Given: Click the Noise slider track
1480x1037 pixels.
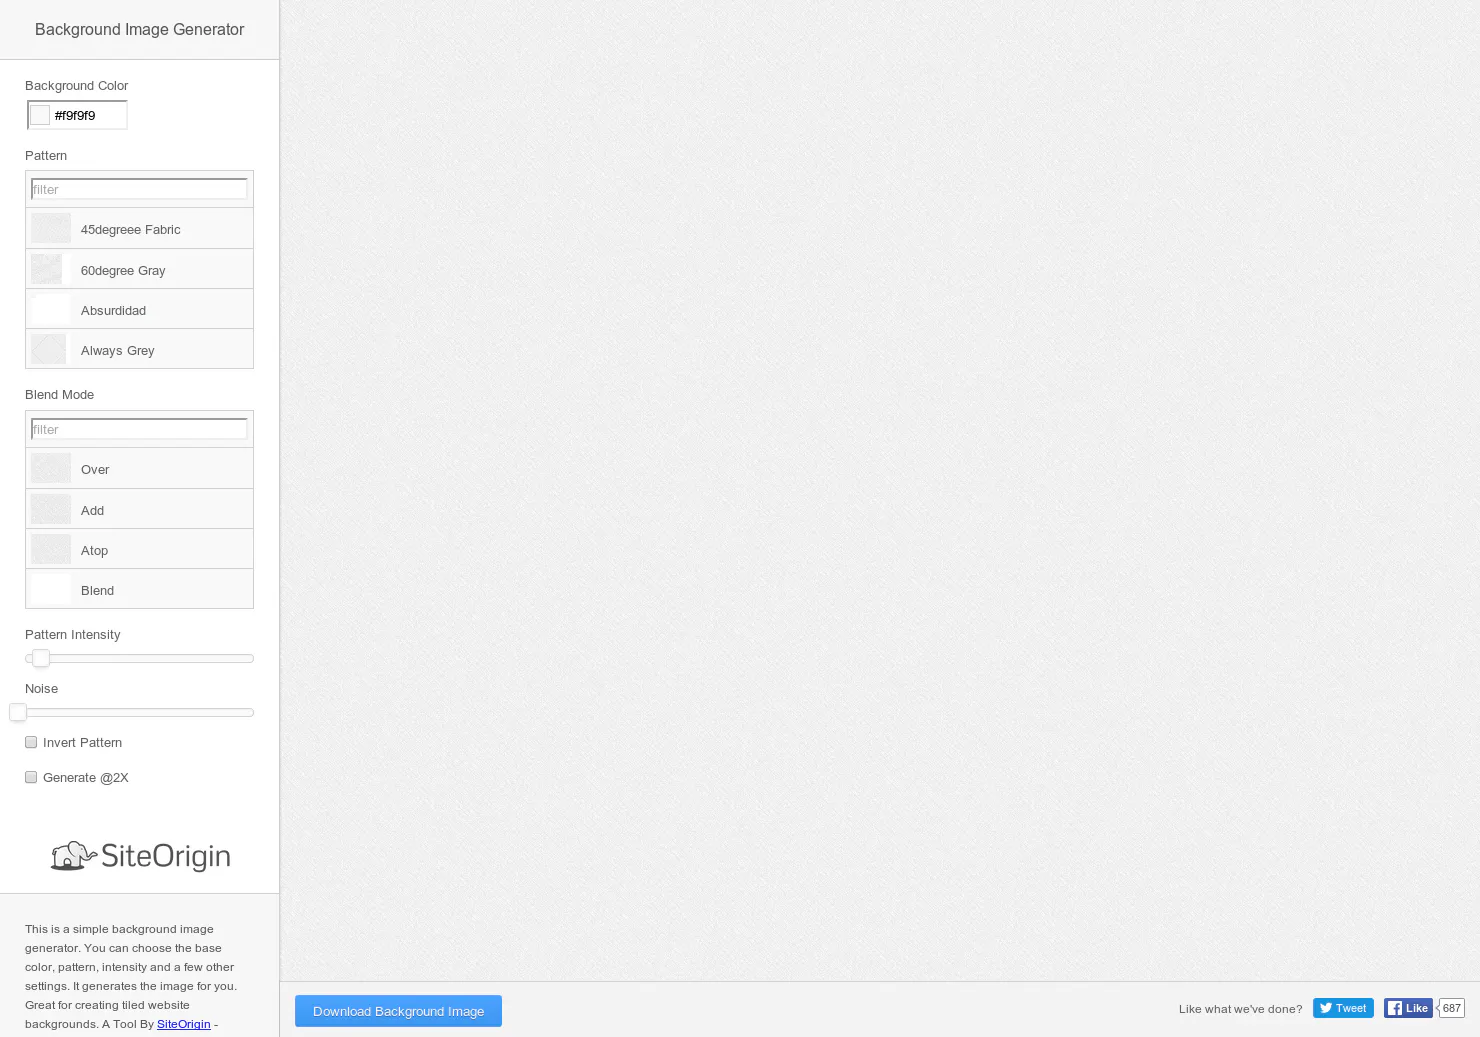Looking at the screenshot, I should (139, 712).
